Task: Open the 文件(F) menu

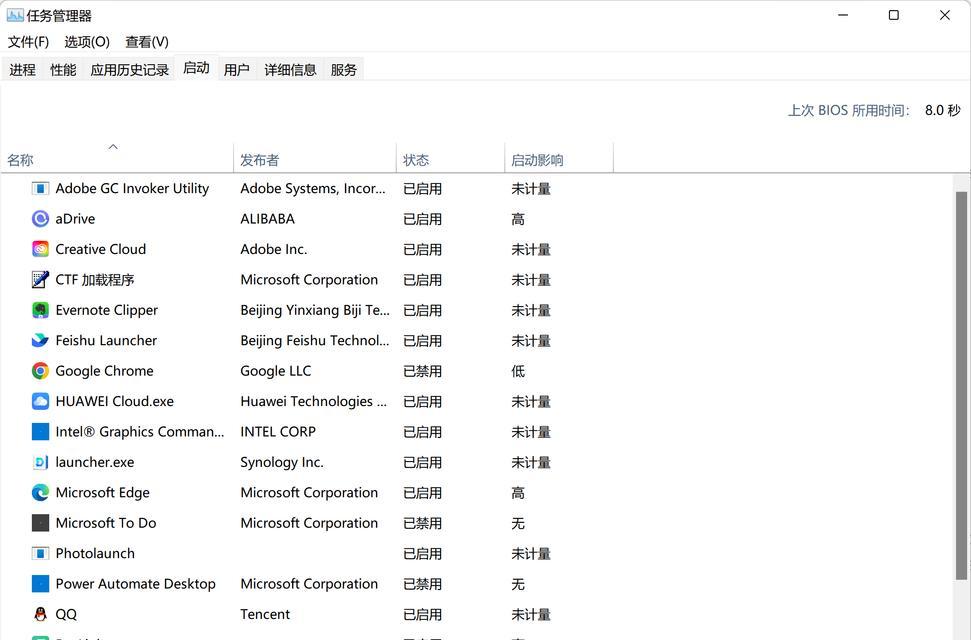Action: tap(28, 42)
